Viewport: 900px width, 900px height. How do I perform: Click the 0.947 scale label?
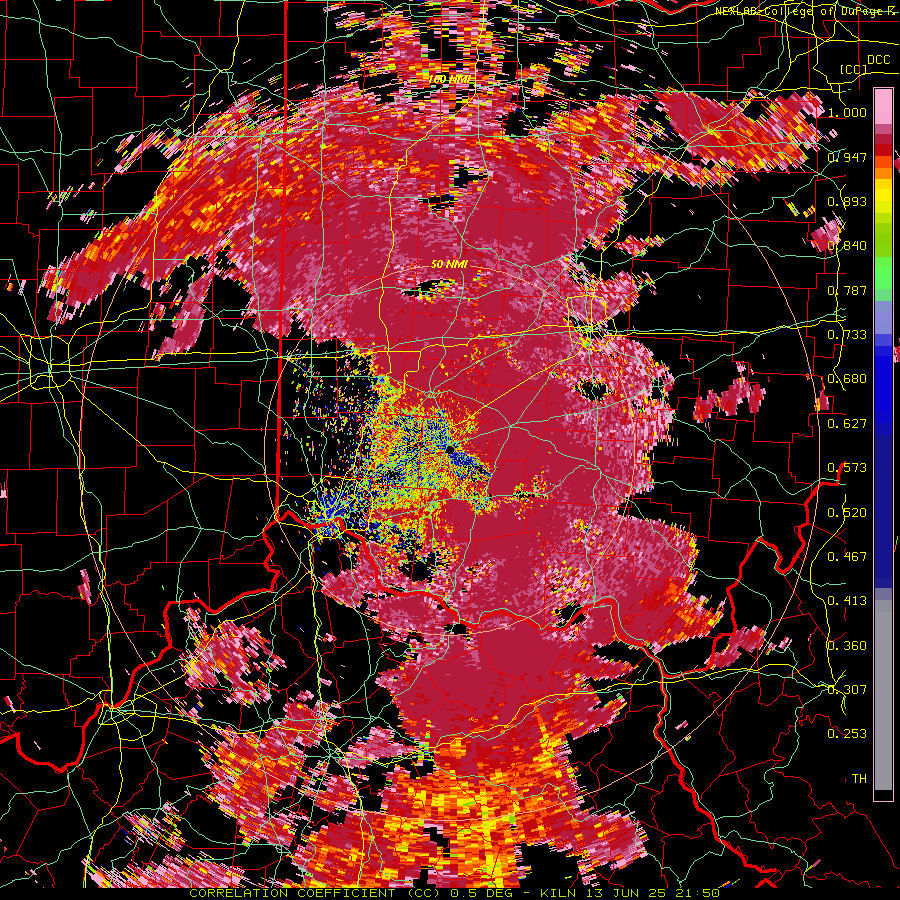[x=847, y=157]
